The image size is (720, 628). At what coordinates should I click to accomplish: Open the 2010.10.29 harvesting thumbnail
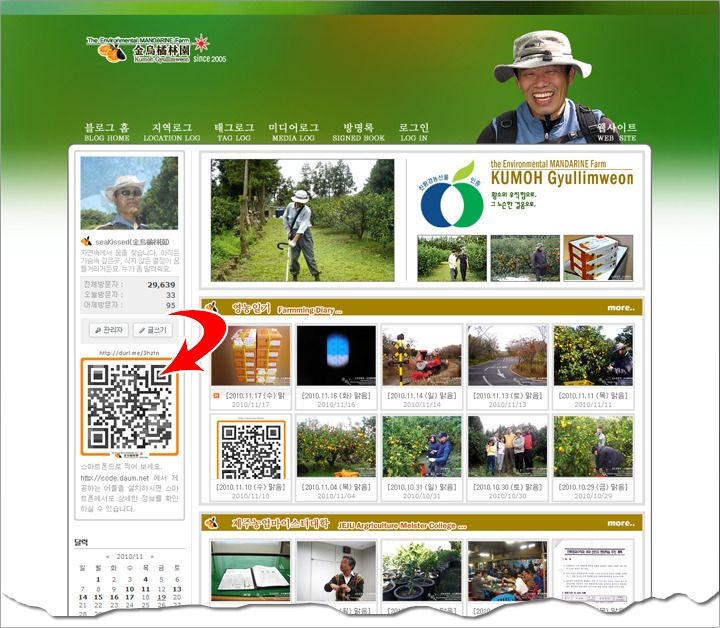point(593,447)
